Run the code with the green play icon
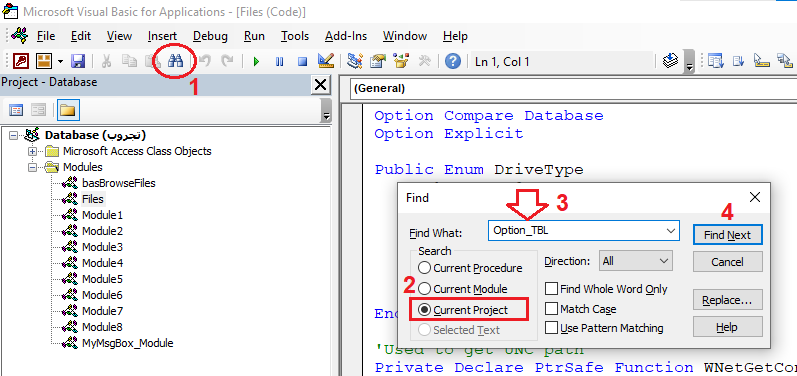Screen dimensions: 797x376 point(256,62)
